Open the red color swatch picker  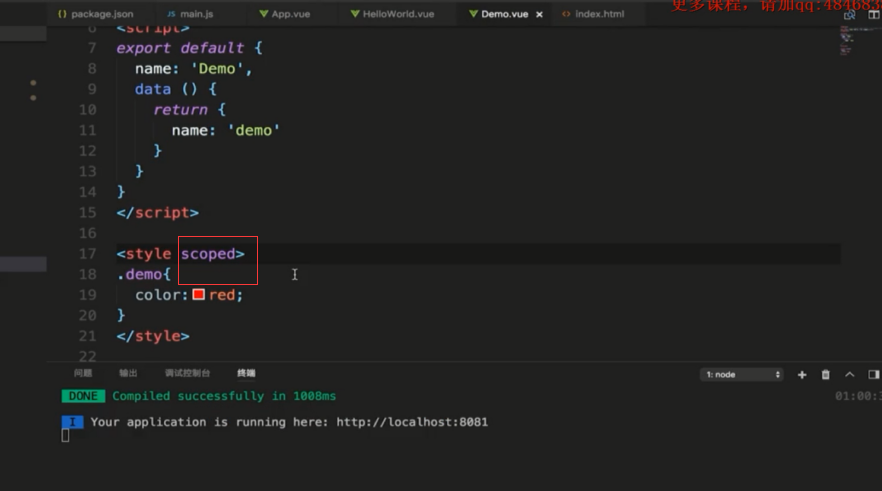click(x=199, y=295)
